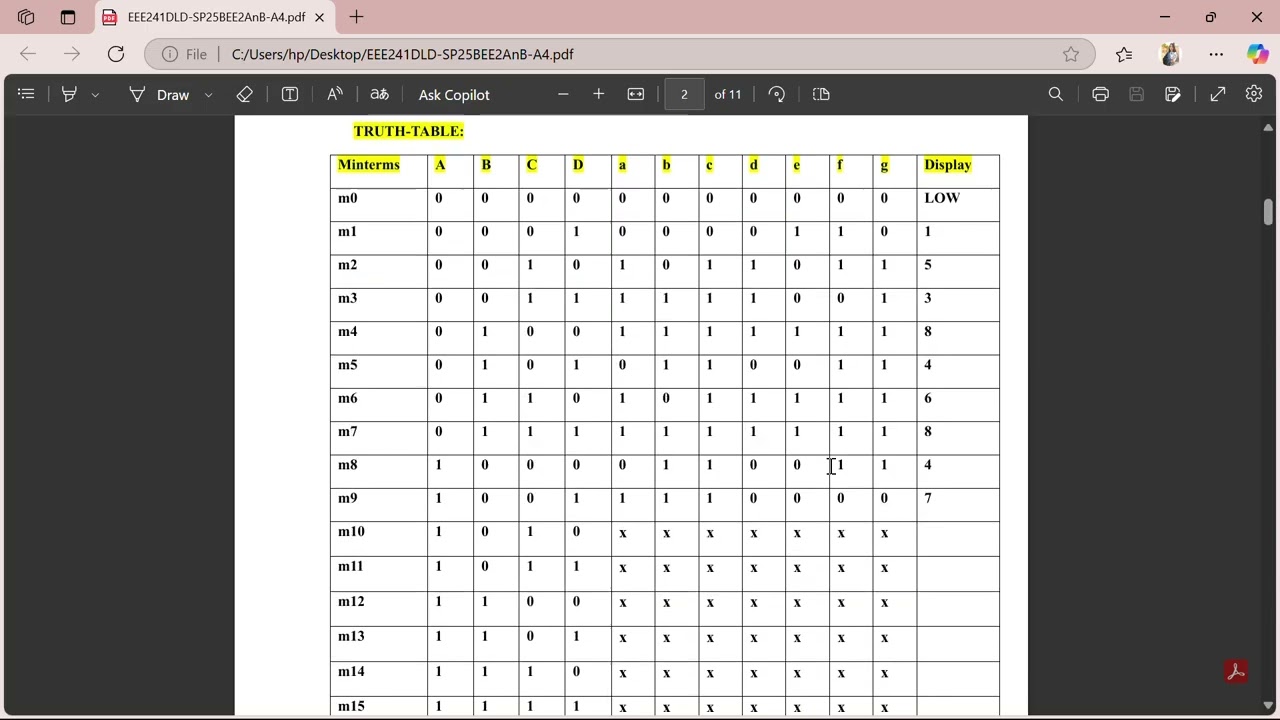The image size is (1280, 720).
Task: Expand the Highlight color dropdown
Action: [x=95, y=95]
